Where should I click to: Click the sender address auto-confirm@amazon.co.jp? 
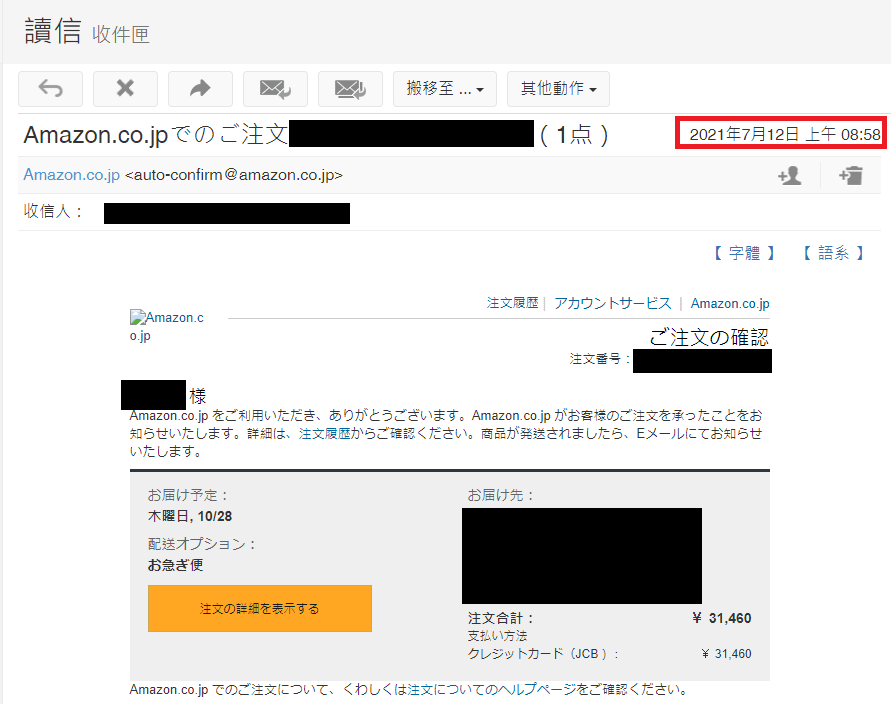click(234, 175)
